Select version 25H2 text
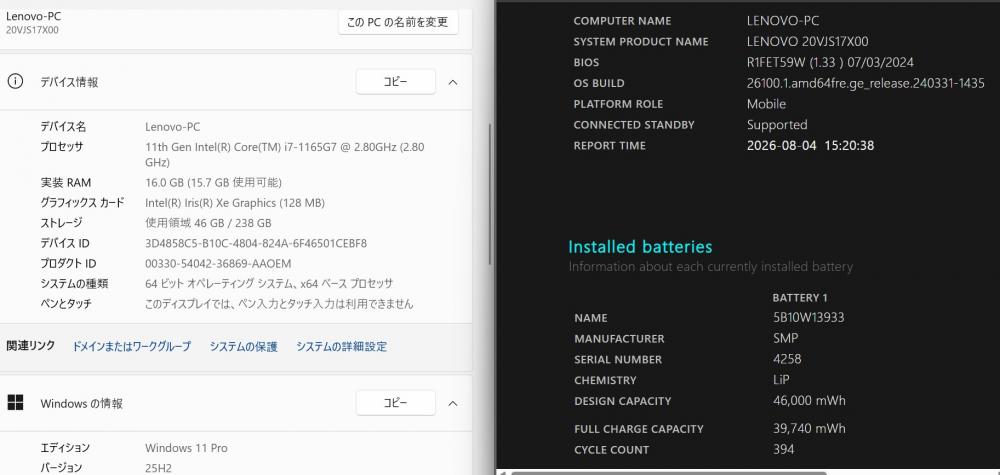The width and height of the screenshot is (1000, 475). coord(158,467)
